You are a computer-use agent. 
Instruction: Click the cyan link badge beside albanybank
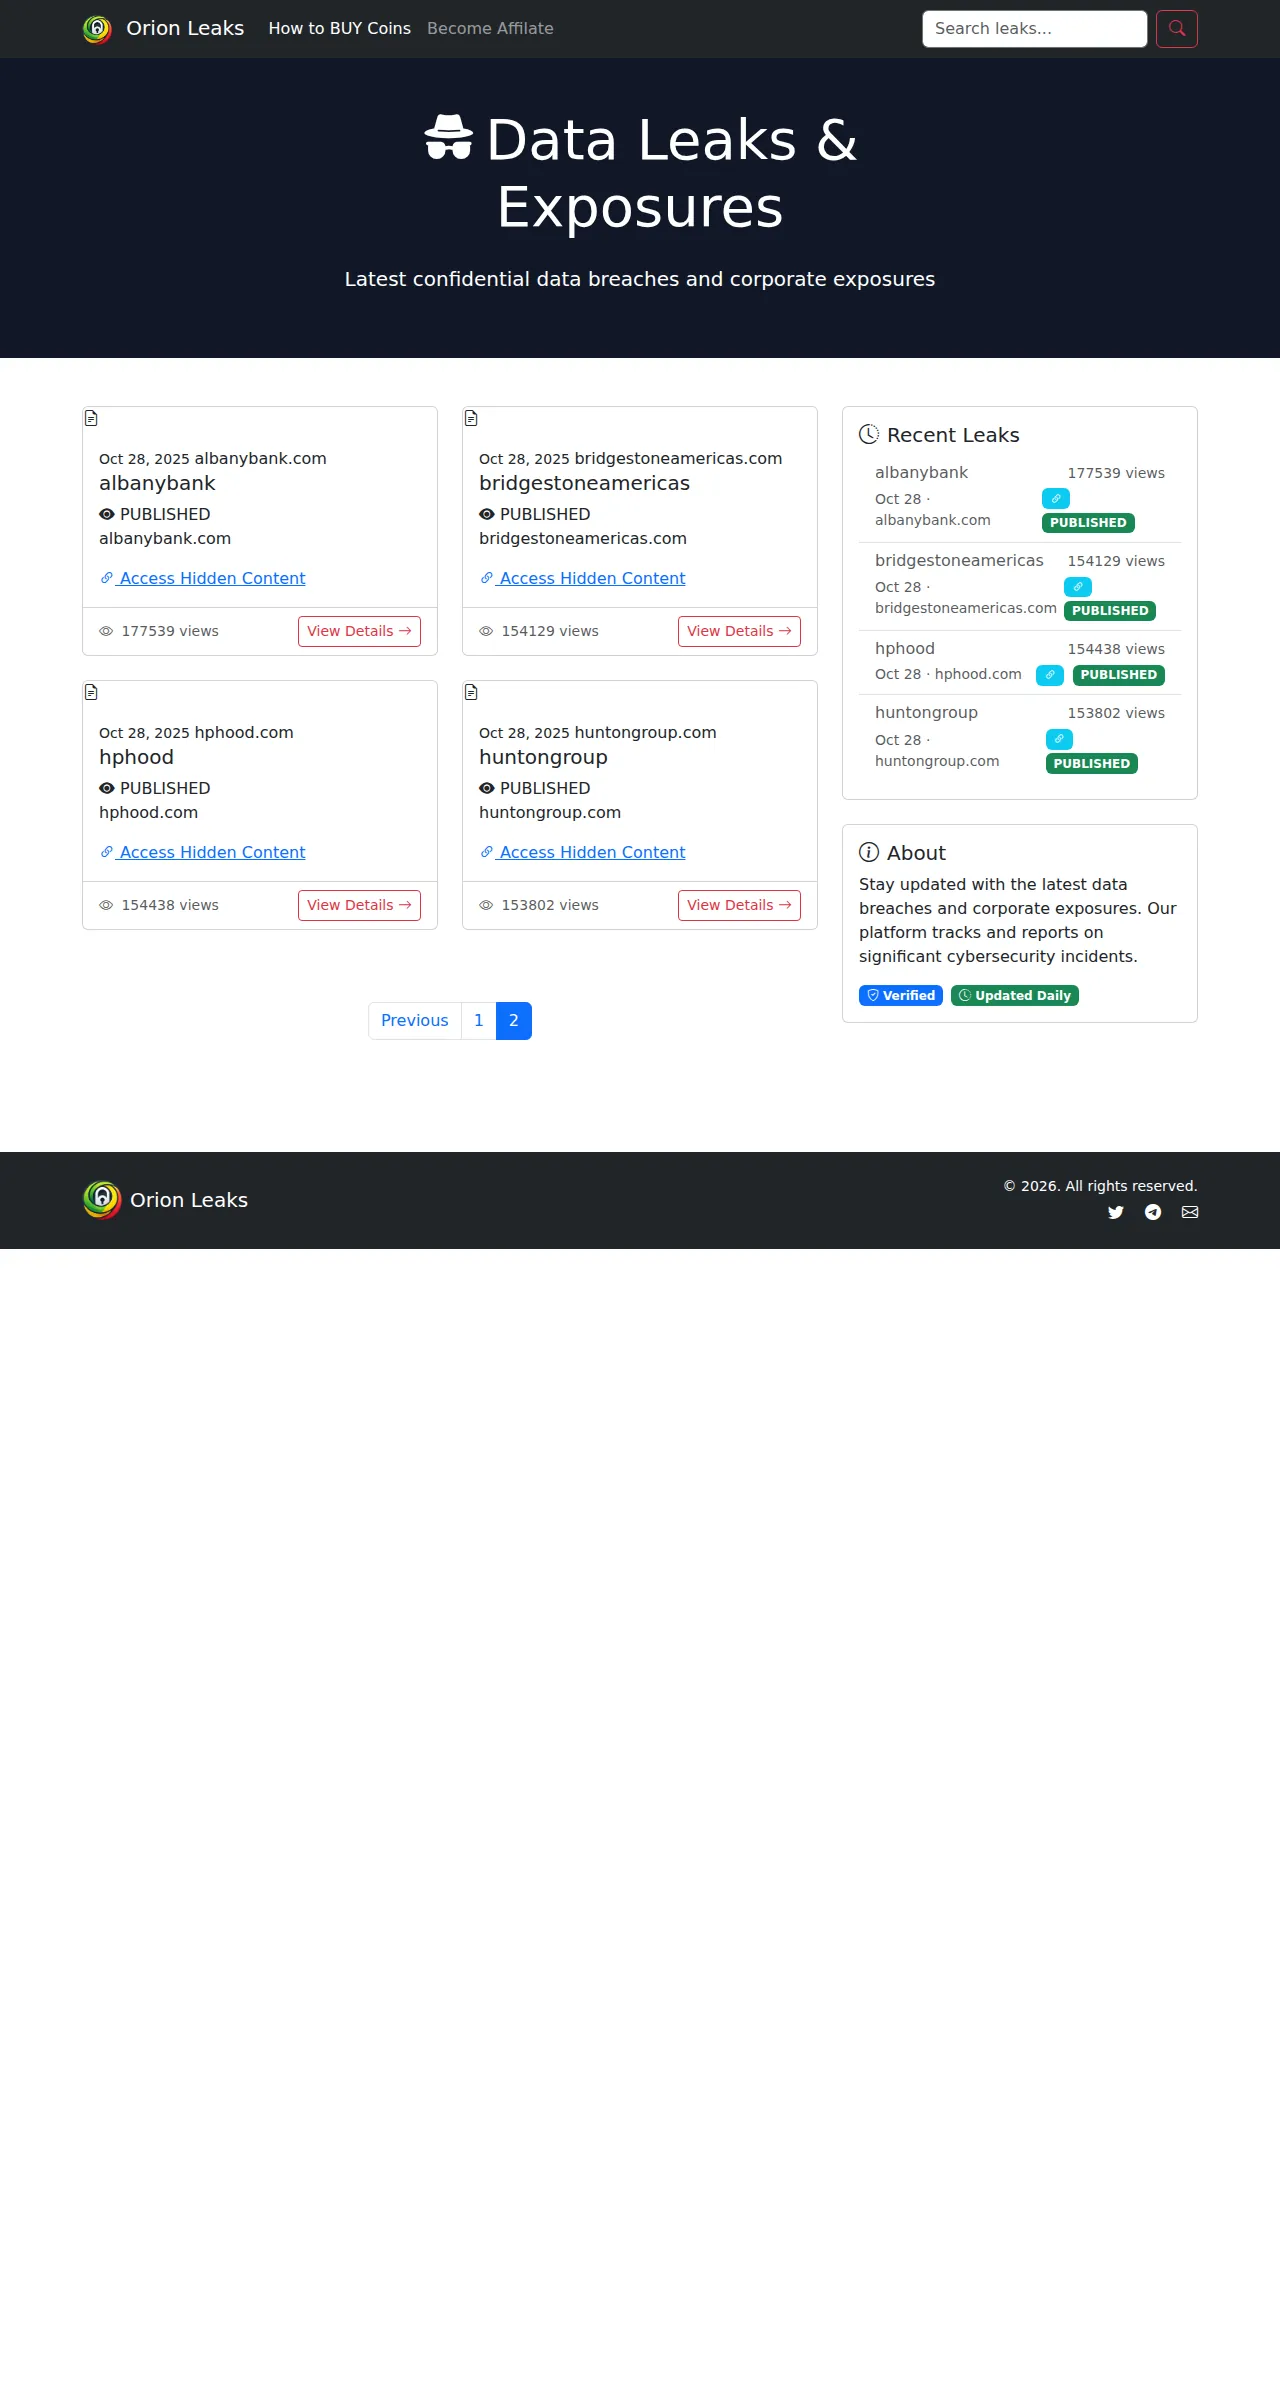tap(1056, 498)
